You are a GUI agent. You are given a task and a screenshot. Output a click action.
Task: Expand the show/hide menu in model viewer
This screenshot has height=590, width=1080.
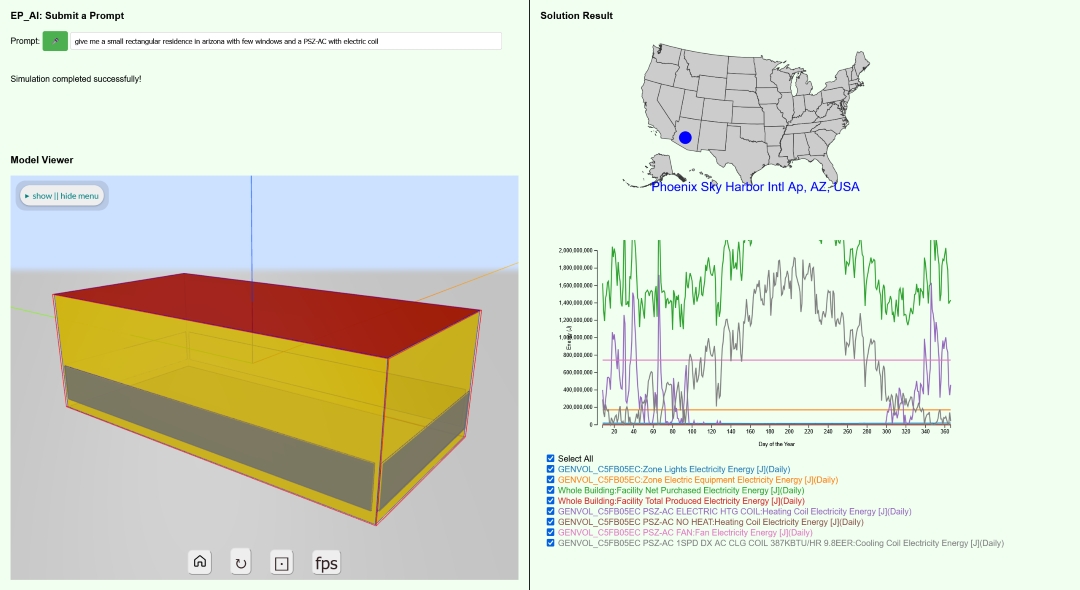pos(62,196)
